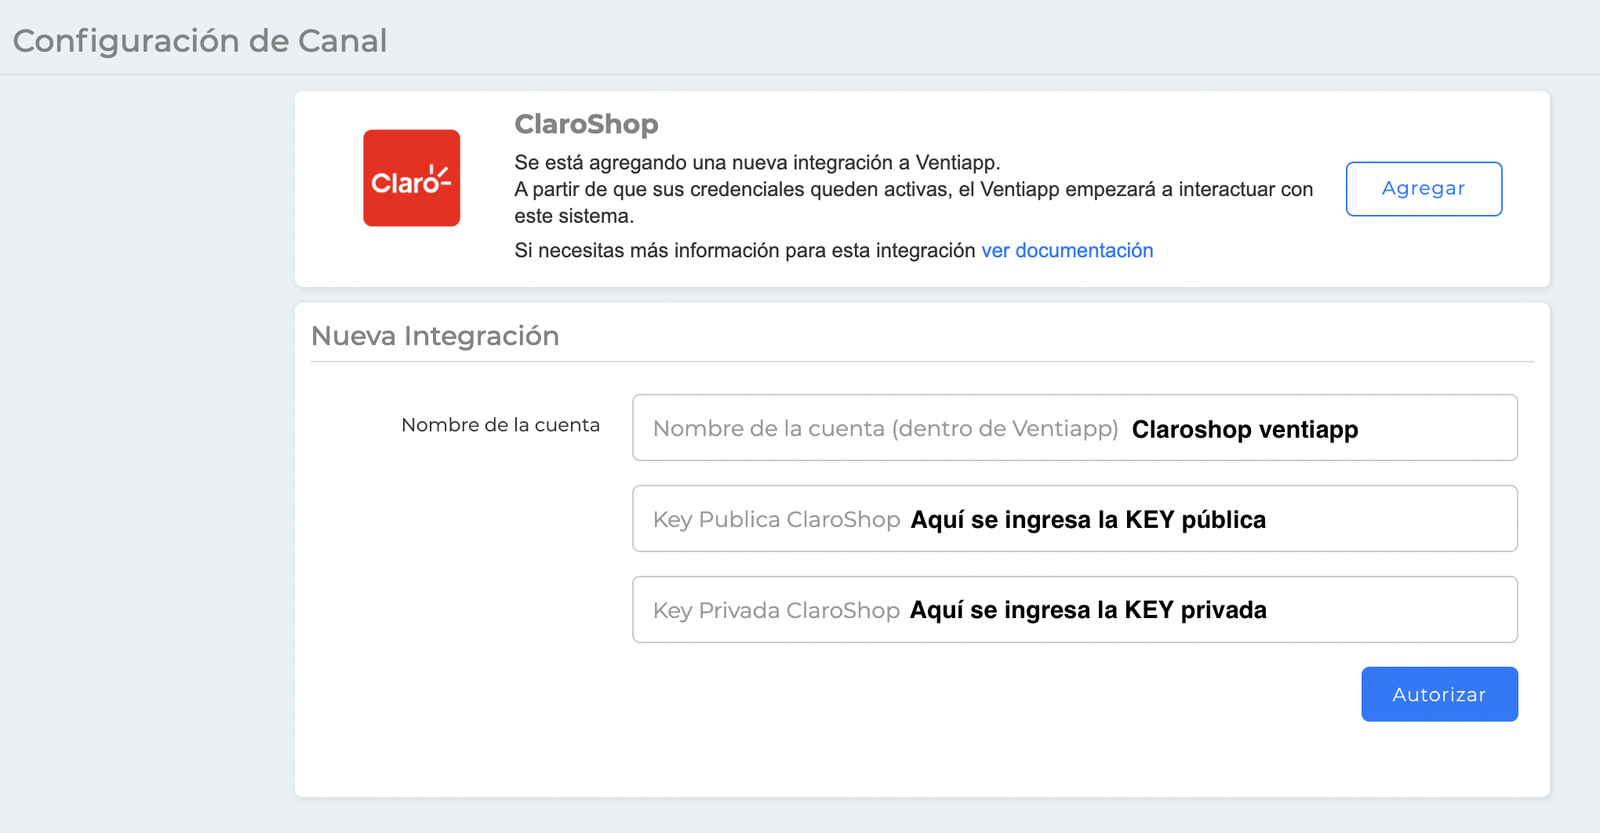
Task: Open the ver documentación link
Action: 1067,250
